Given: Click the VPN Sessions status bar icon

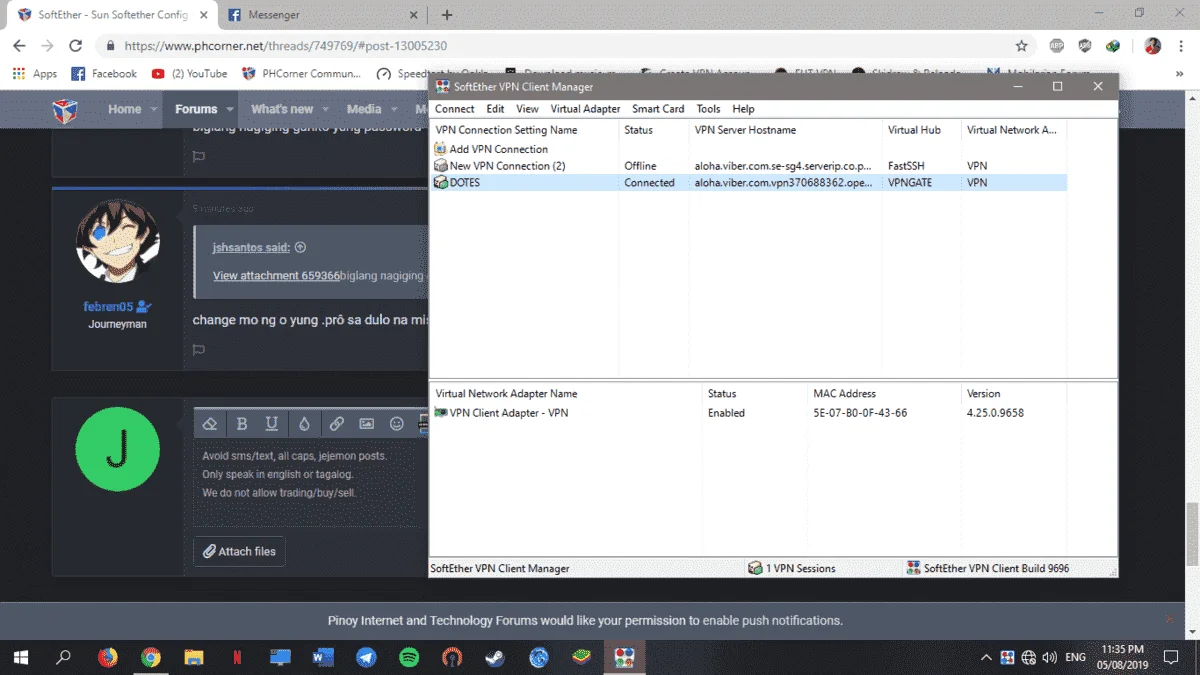Looking at the screenshot, I should pyautogui.click(x=755, y=568).
